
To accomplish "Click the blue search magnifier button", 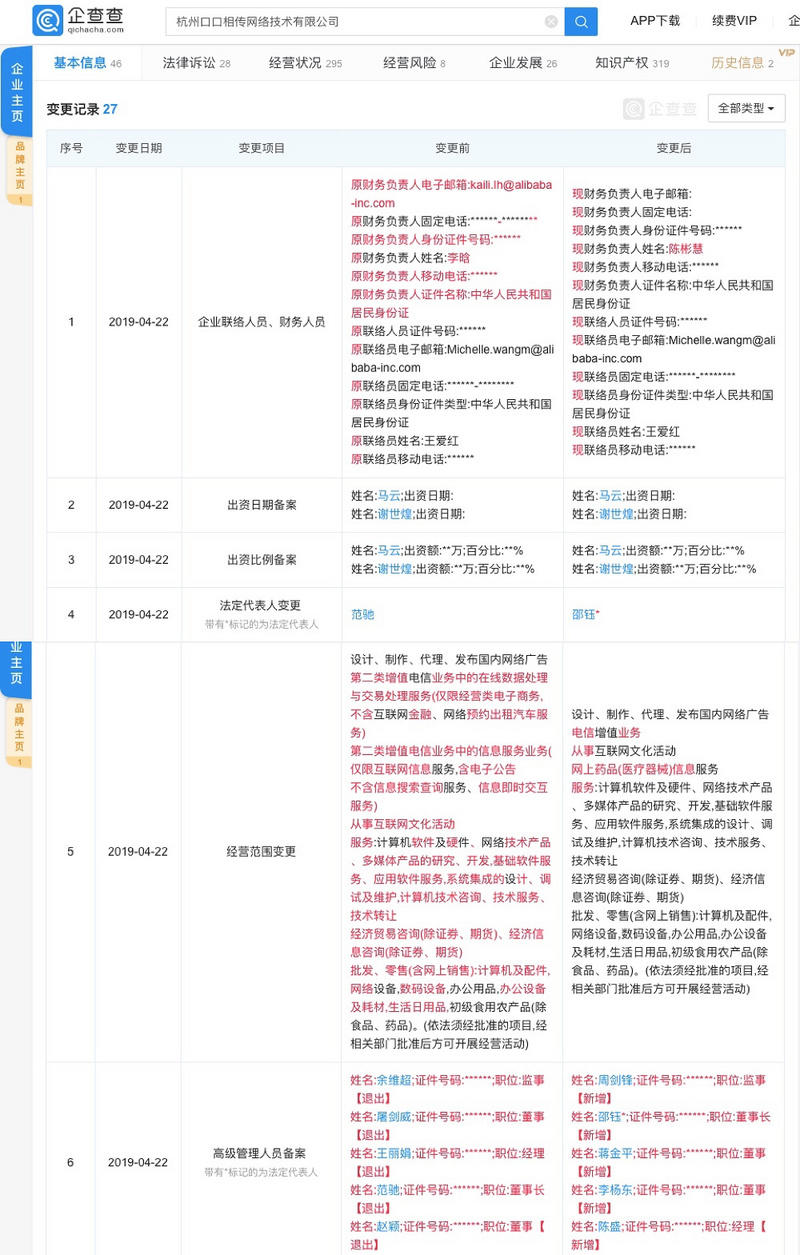I will click(x=581, y=21).
